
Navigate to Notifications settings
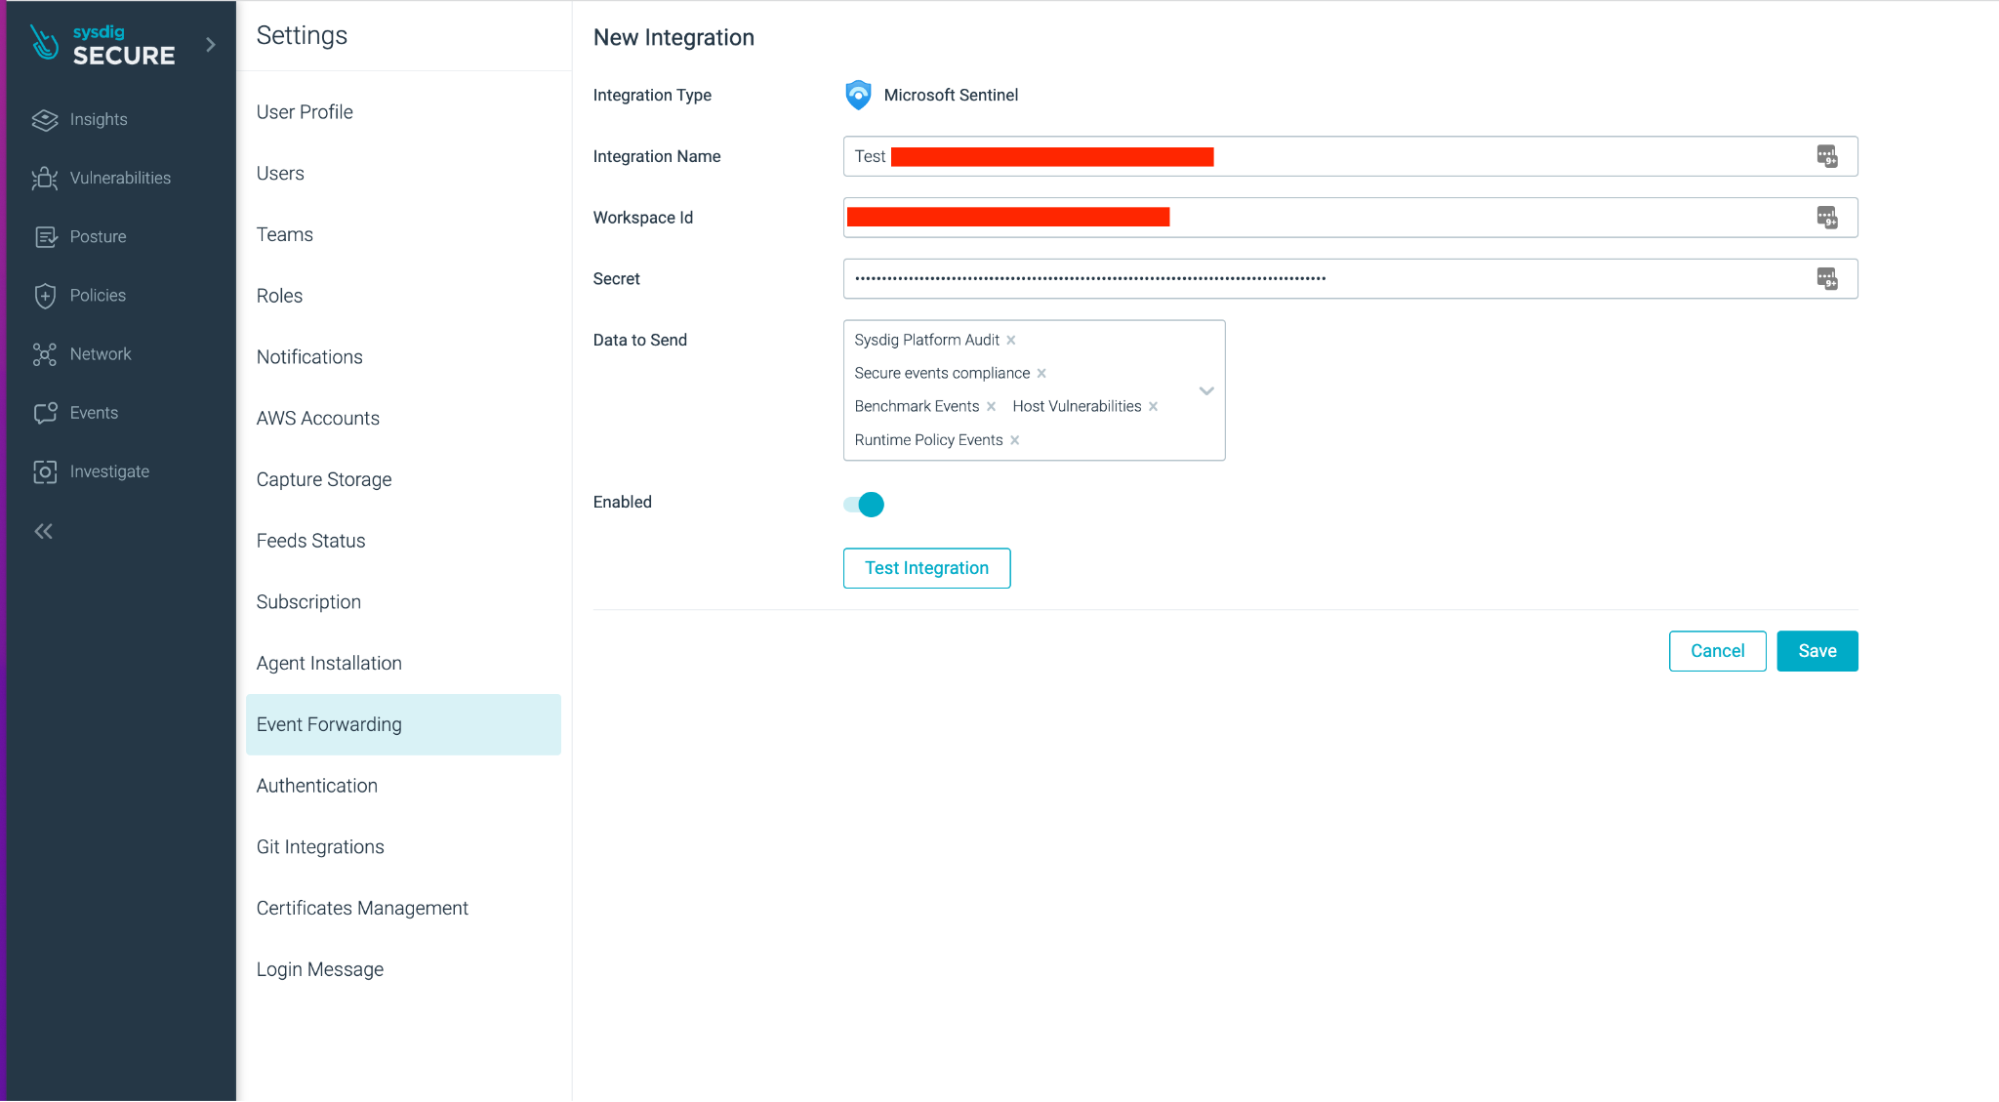(x=309, y=356)
